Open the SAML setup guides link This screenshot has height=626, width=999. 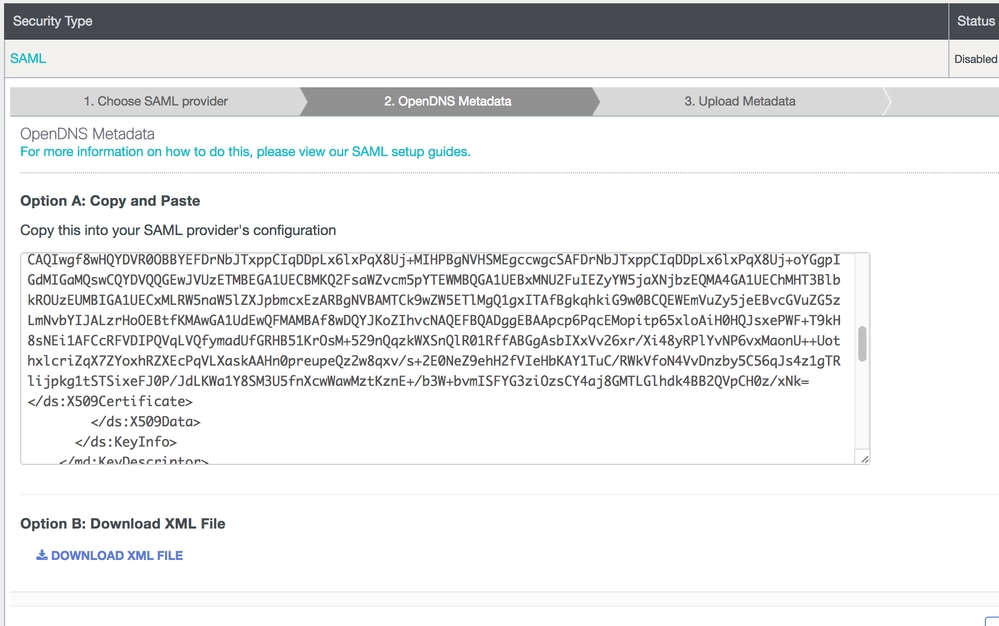coord(245,152)
